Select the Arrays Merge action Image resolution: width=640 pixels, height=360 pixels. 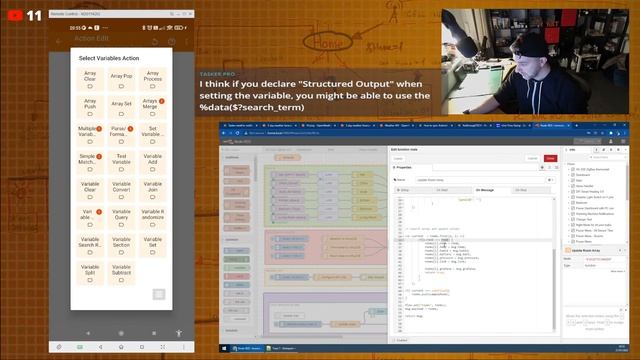pos(152,107)
